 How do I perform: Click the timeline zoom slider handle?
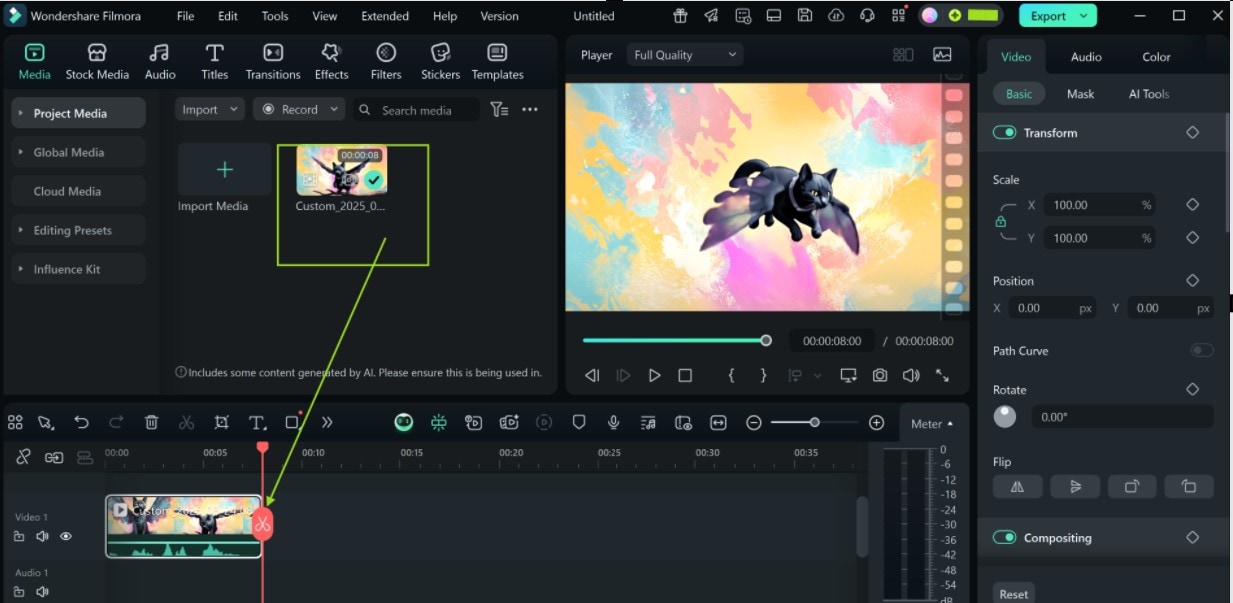coord(815,423)
